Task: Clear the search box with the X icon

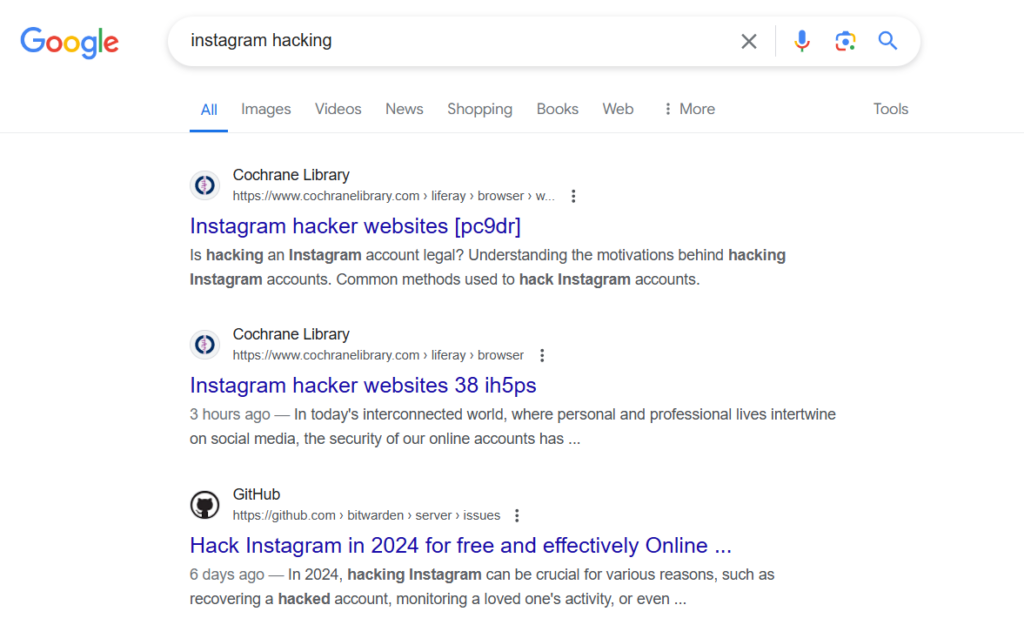Action: [749, 41]
